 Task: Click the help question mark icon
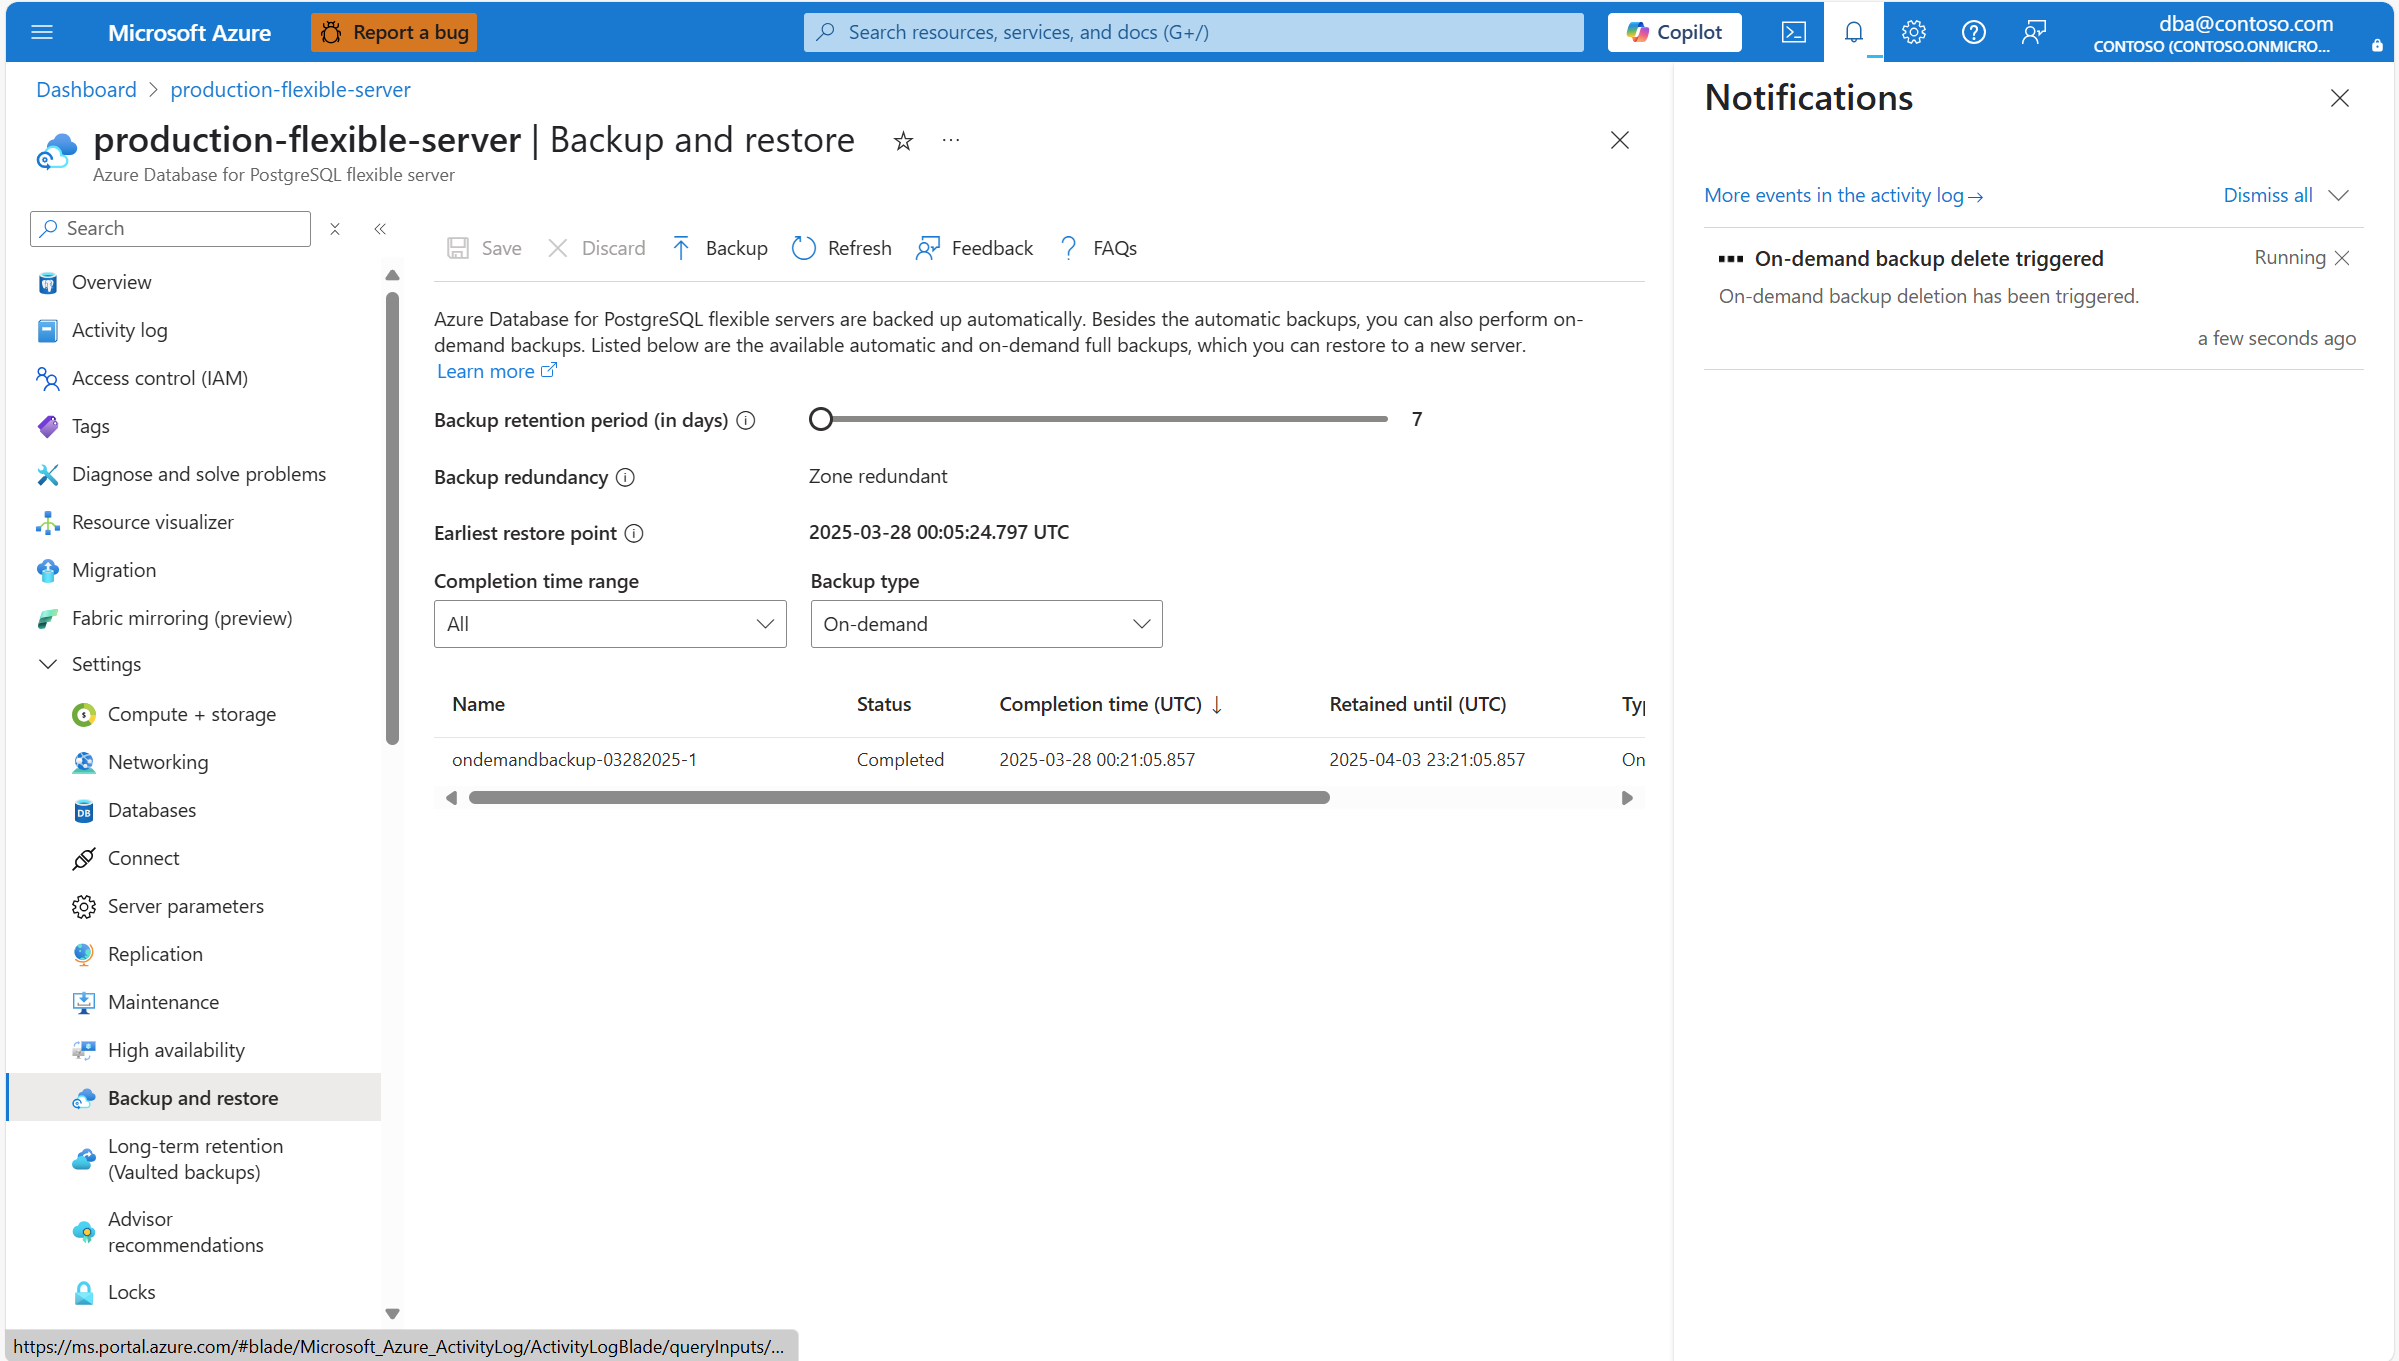pos(1973,32)
